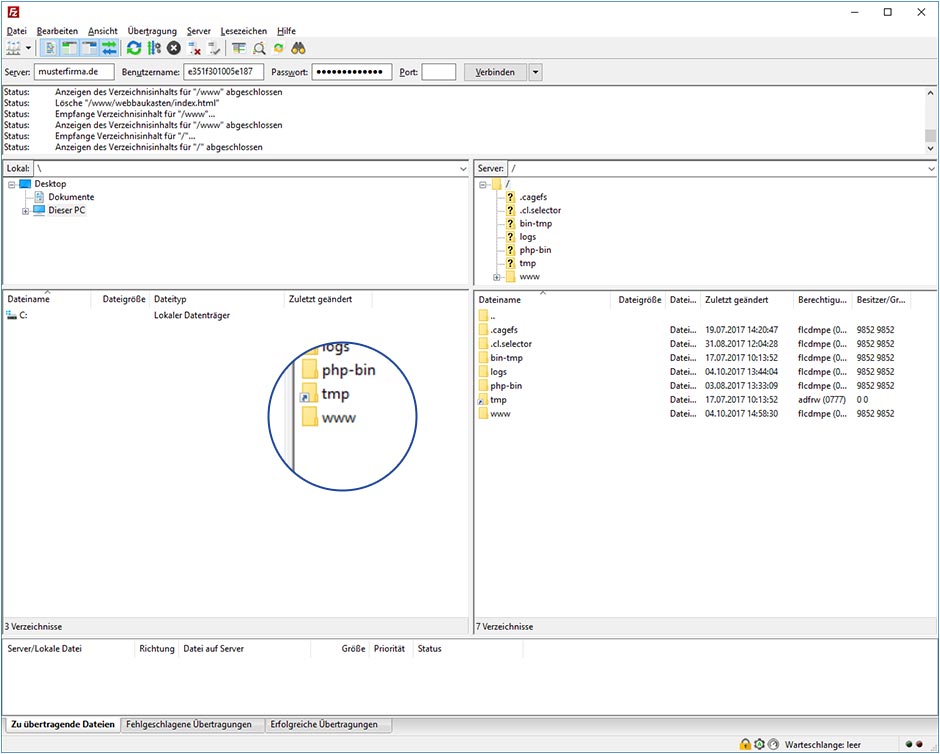The height and width of the screenshot is (754, 940).
Task: Toggle the remote directory tree view
Action: [x=90, y=49]
